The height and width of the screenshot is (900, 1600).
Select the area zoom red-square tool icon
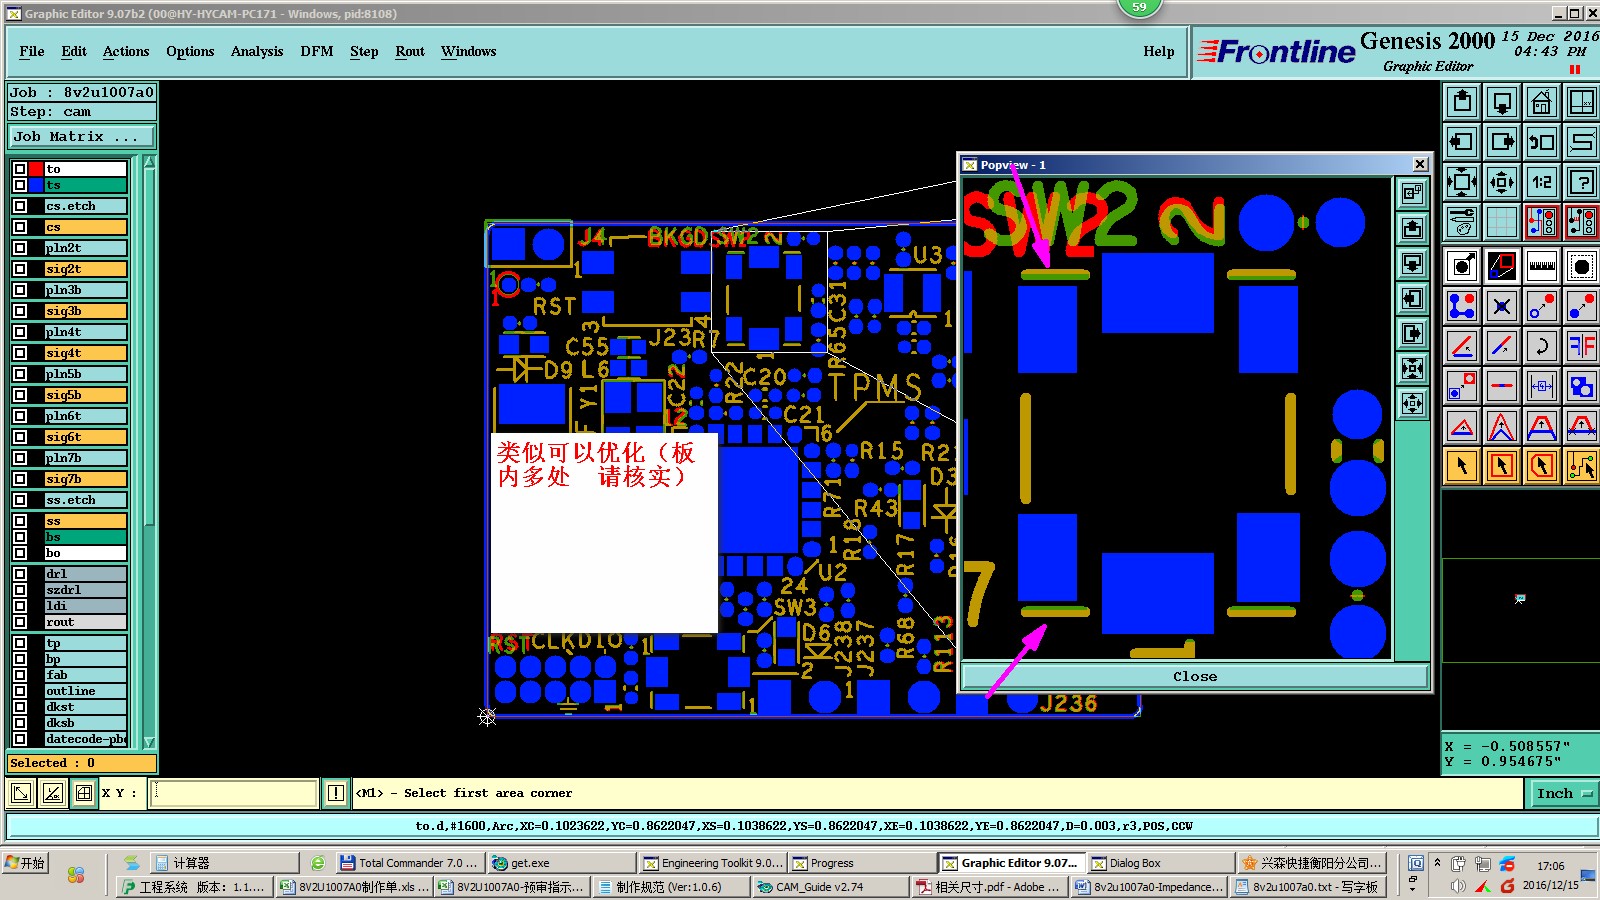coord(1502,266)
